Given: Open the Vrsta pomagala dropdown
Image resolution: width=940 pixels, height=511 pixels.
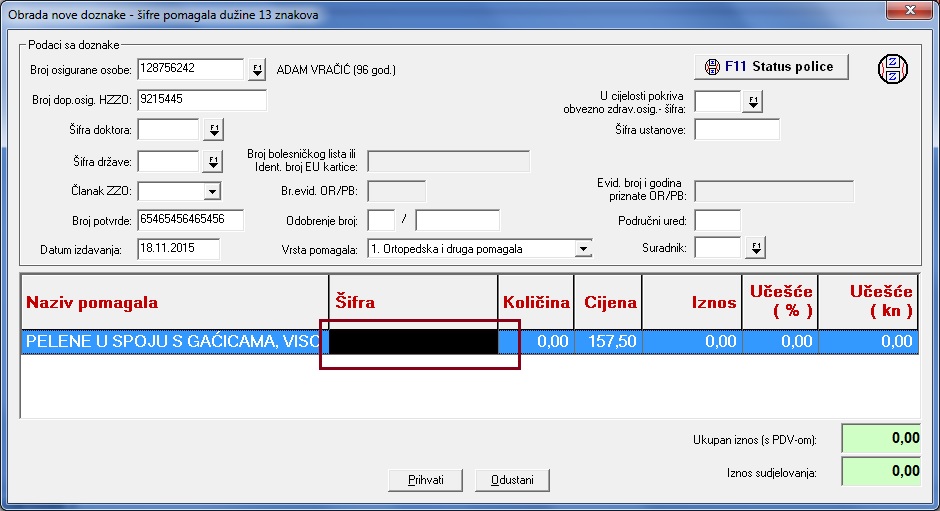Looking at the screenshot, I should click(x=583, y=249).
